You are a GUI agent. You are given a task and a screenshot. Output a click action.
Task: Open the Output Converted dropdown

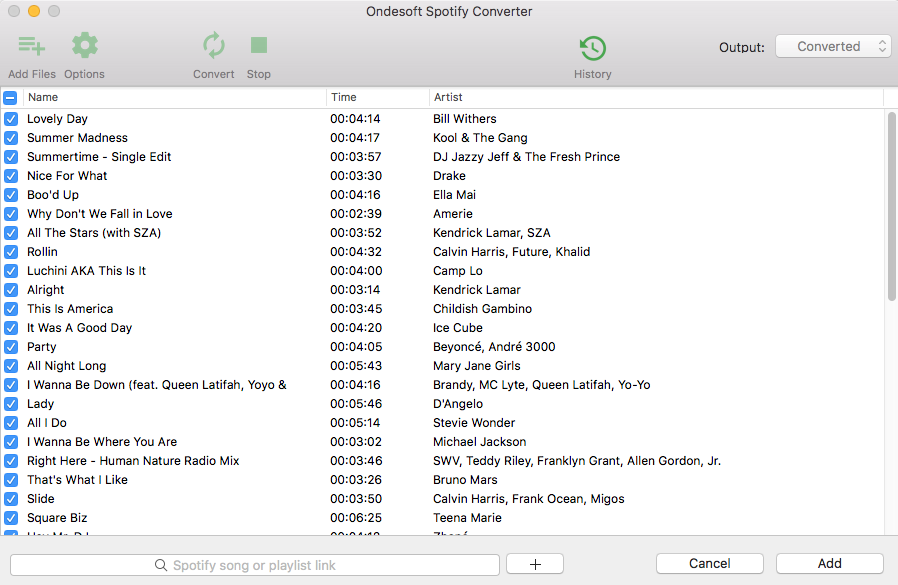pos(830,47)
